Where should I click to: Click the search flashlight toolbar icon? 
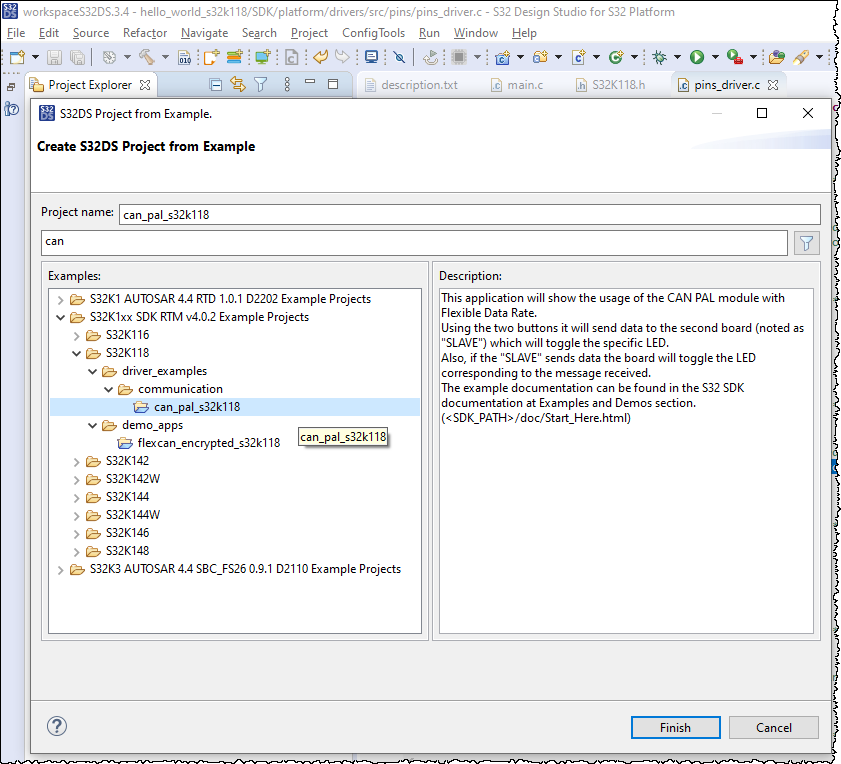tap(801, 57)
